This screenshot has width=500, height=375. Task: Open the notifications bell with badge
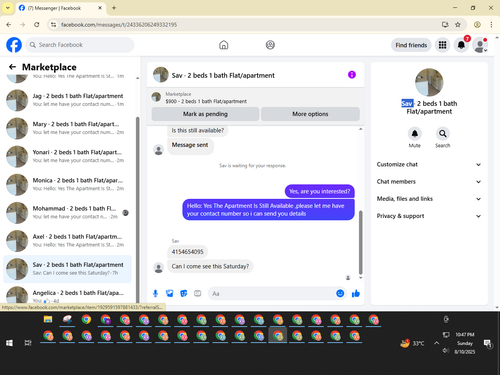(x=461, y=45)
